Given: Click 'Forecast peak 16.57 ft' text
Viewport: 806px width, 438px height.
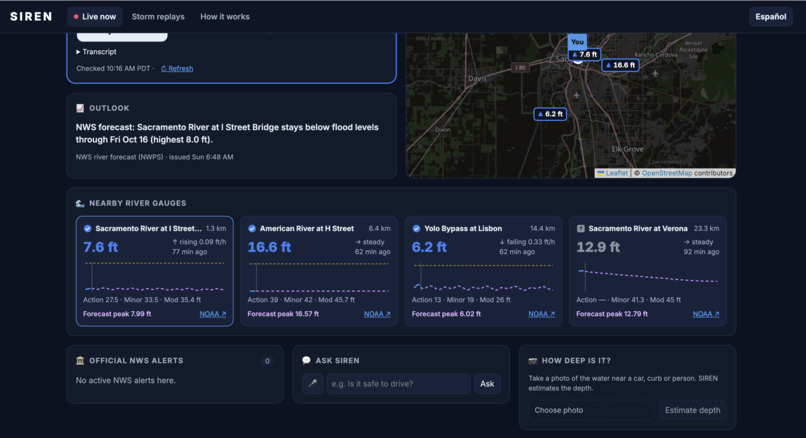Looking at the screenshot, I should 283,314.
